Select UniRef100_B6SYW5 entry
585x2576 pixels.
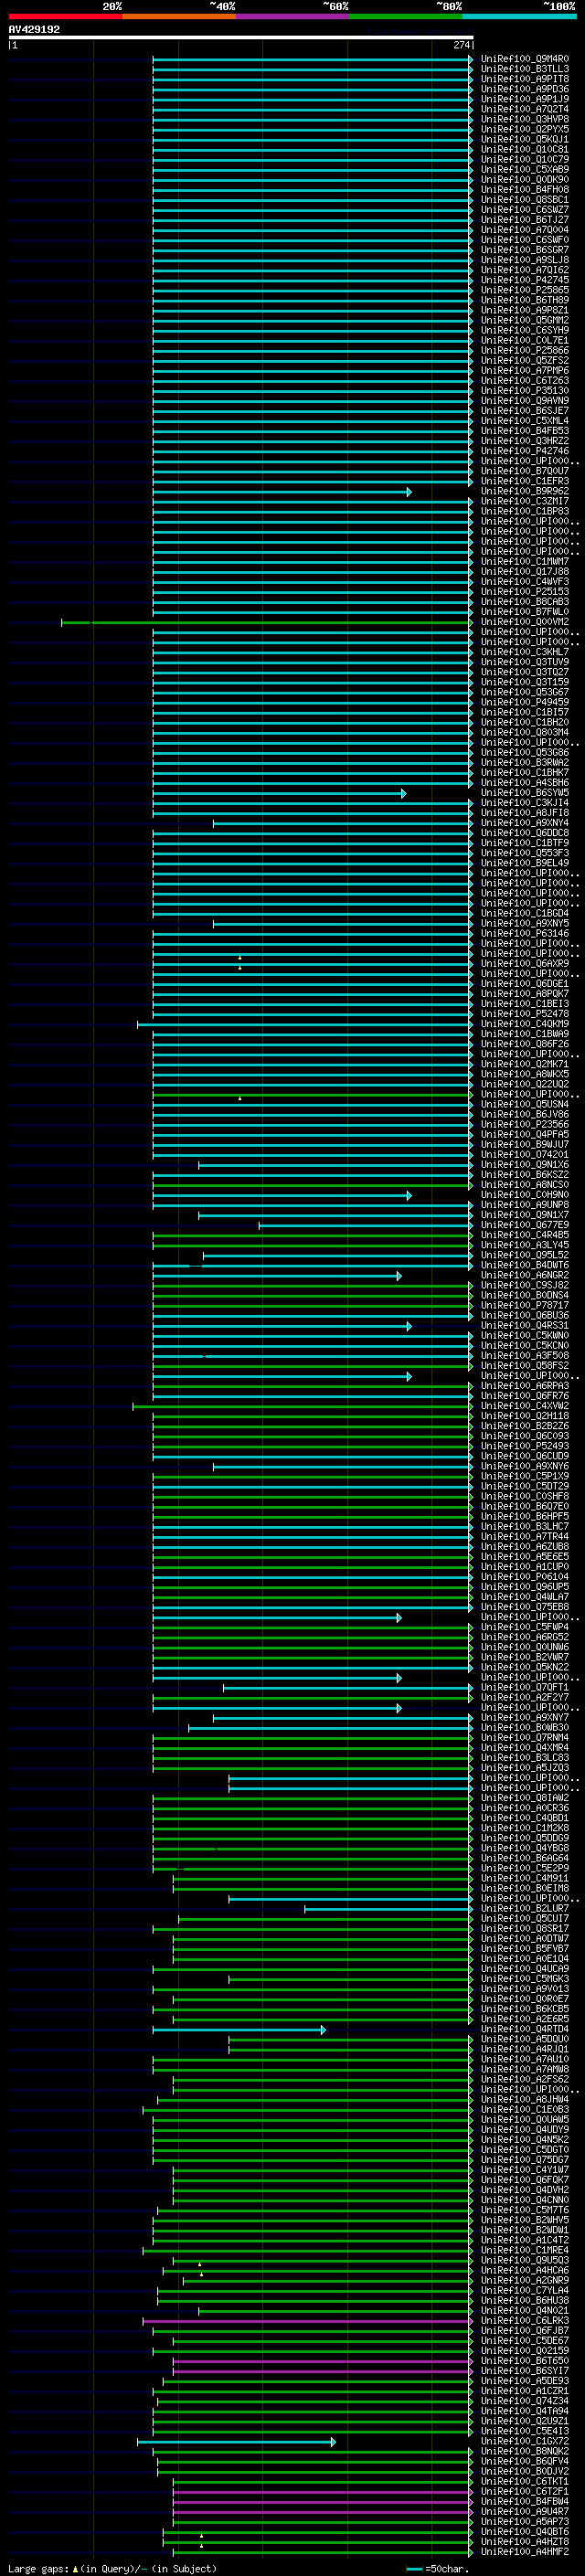pos(525,792)
